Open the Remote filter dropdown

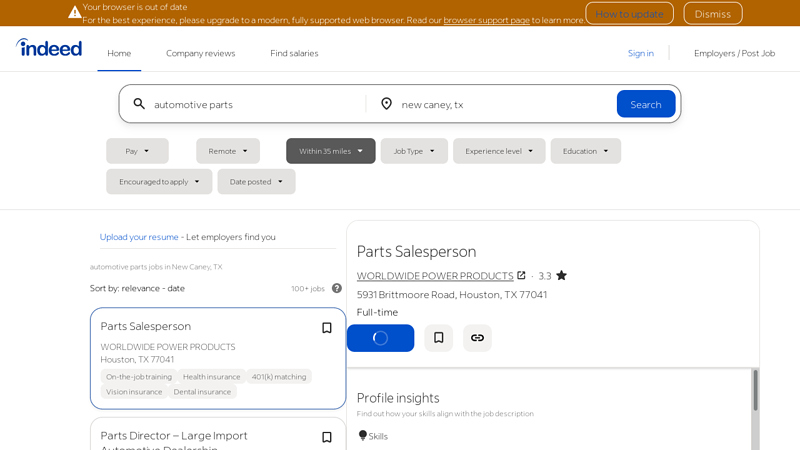pyautogui.click(x=228, y=151)
